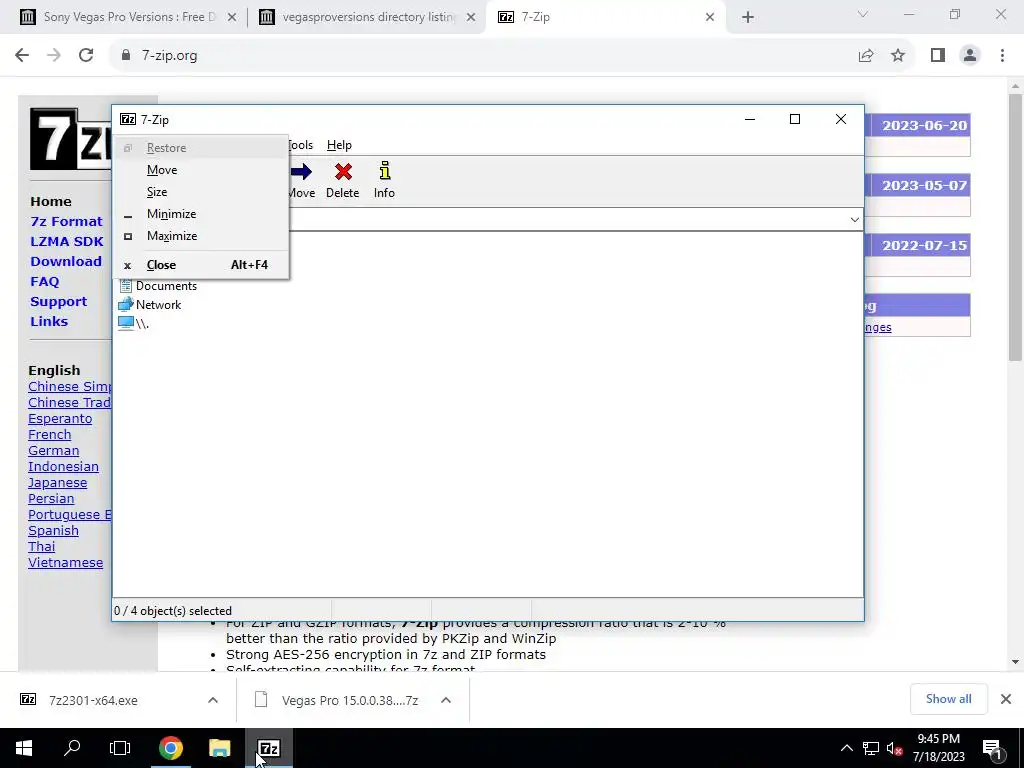Open Chrome tab search chevron
1024x768 pixels.
[x=863, y=14]
